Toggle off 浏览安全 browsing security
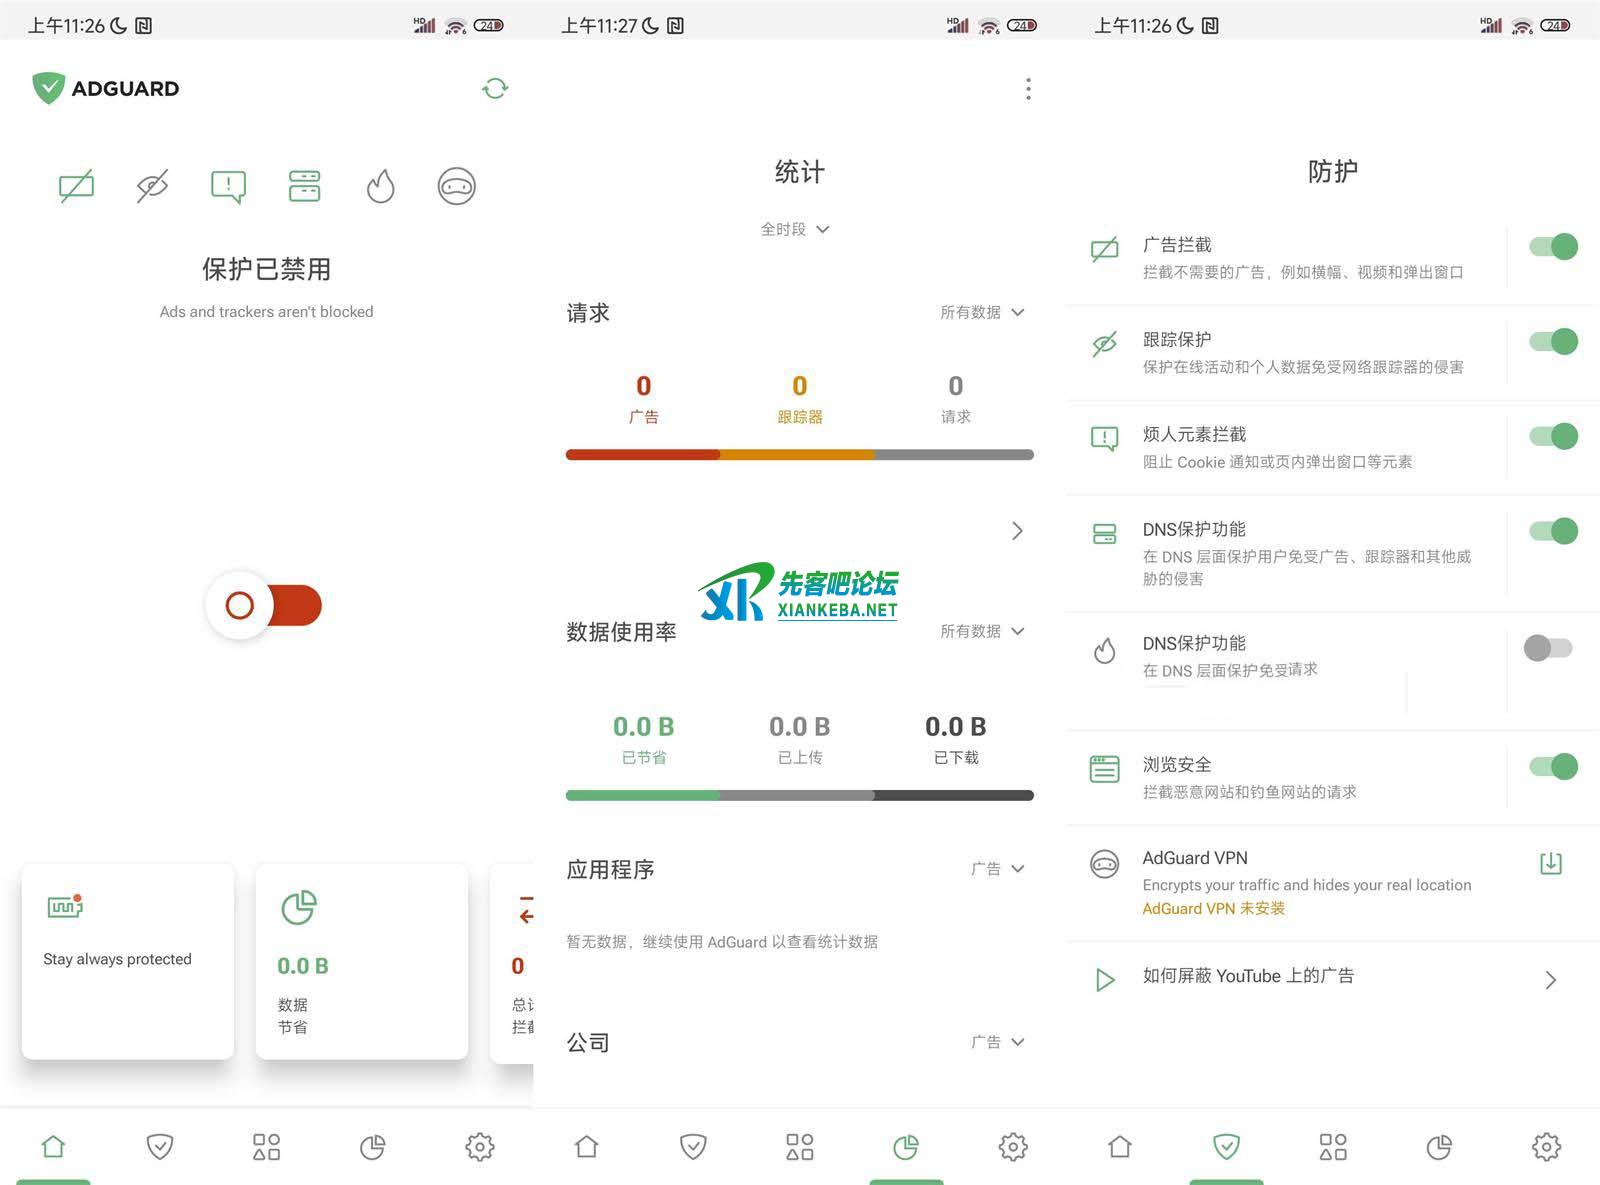1600x1185 pixels. (x=1552, y=767)
